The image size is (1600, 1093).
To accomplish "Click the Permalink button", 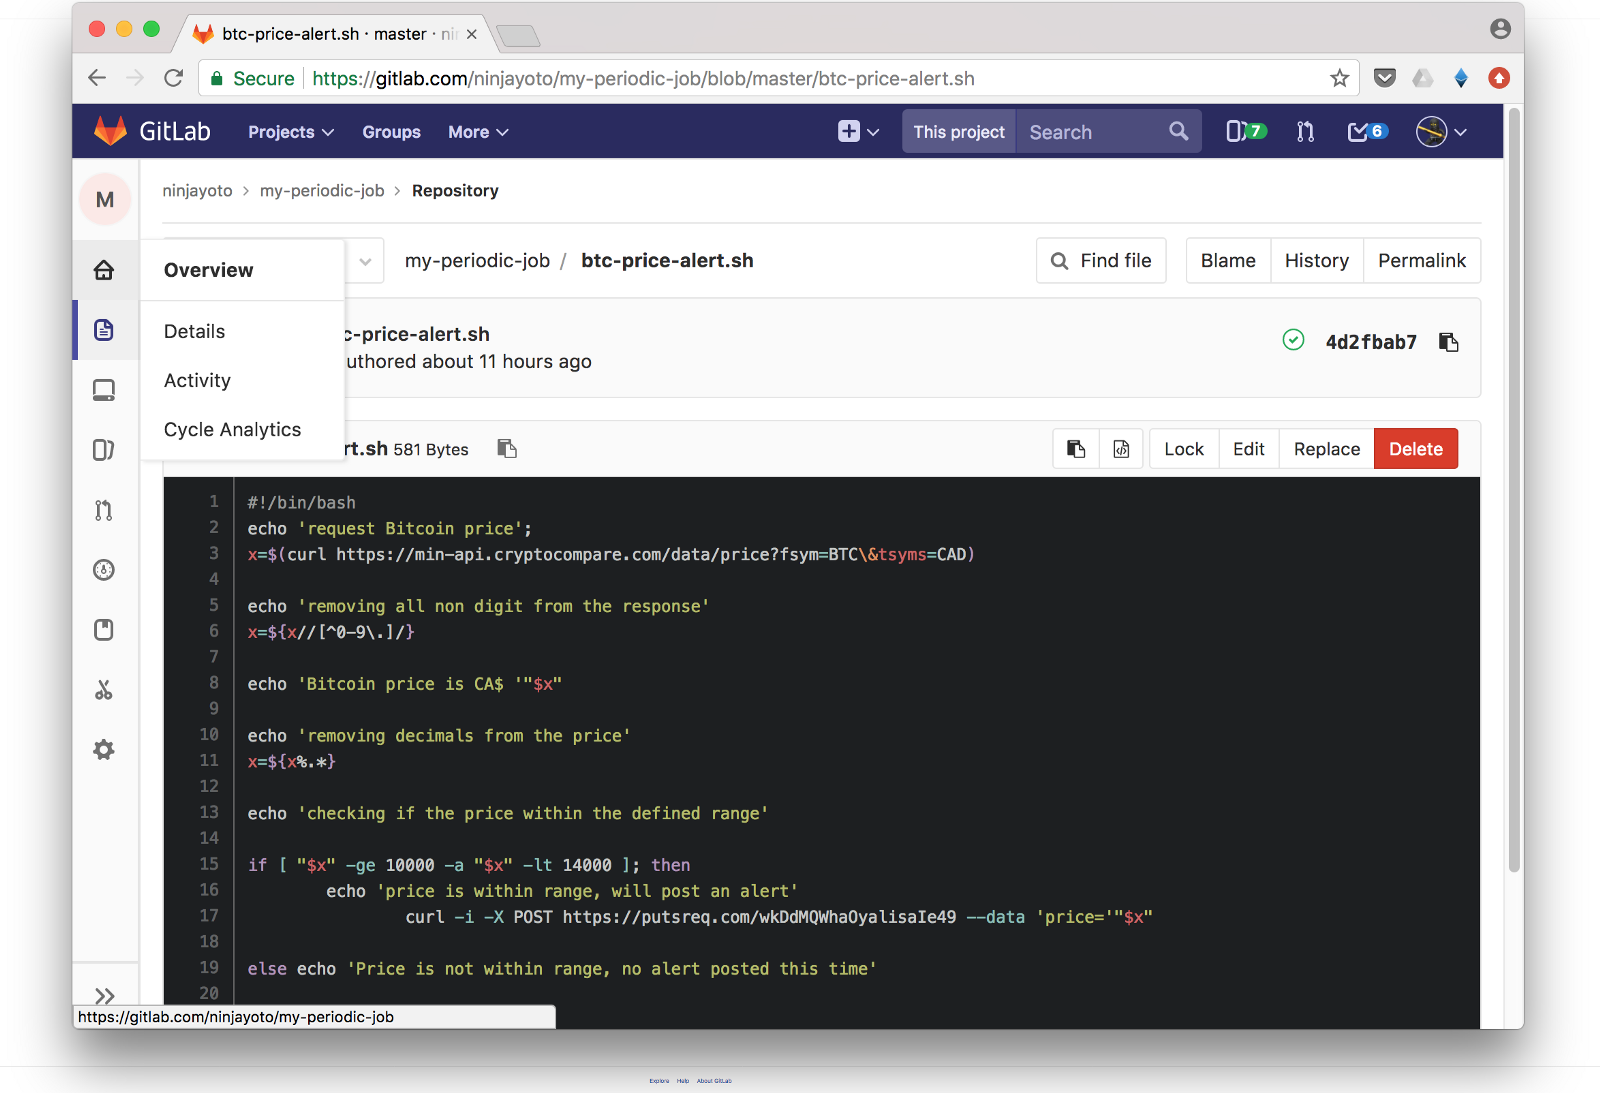I will (1422, 261).
